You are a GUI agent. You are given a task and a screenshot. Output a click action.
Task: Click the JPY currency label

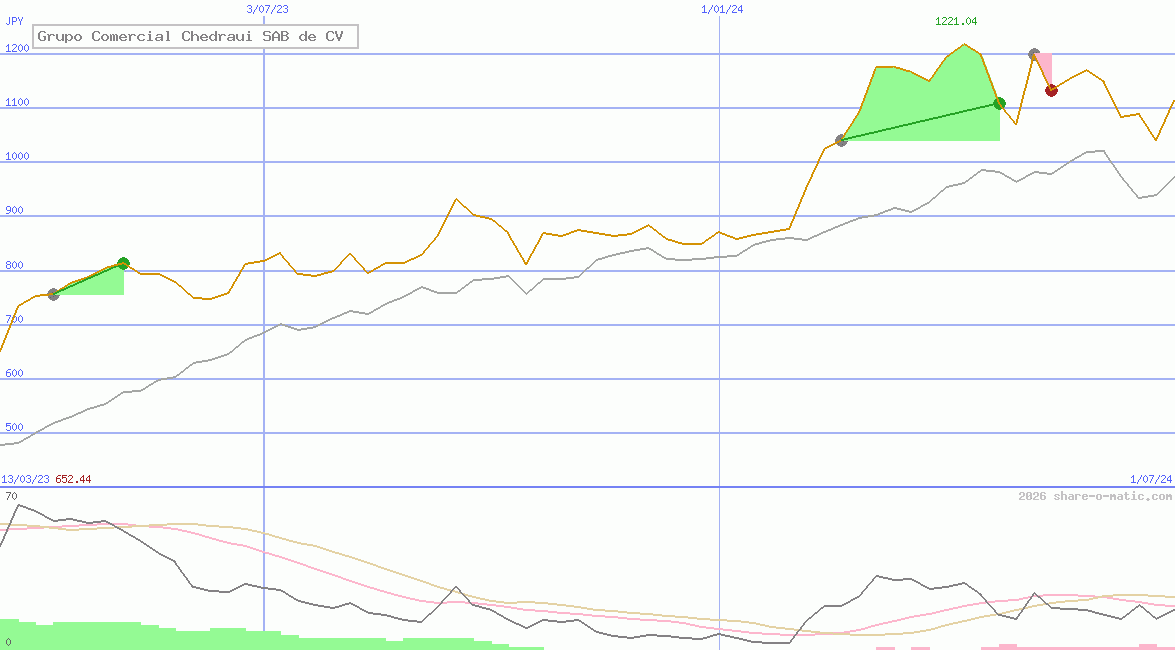point(14,20)
